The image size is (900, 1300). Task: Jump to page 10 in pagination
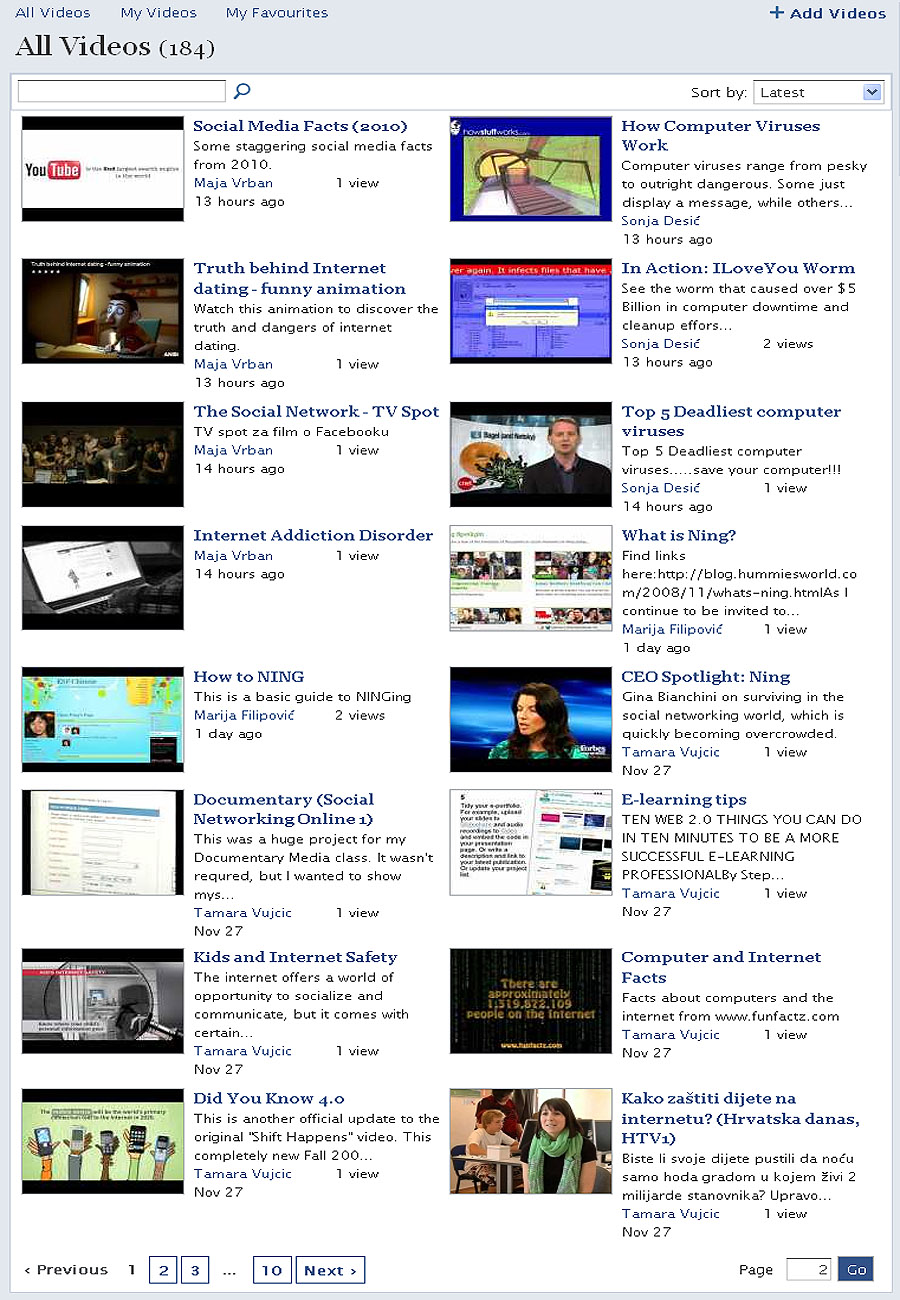click(x=271, y=1270)
